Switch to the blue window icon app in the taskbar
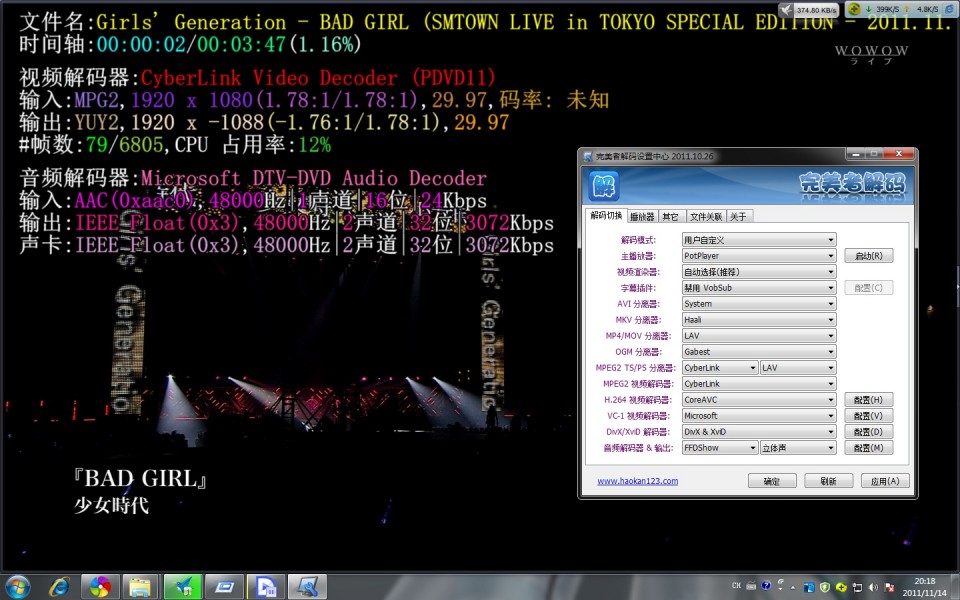 (x=224, y=587)
